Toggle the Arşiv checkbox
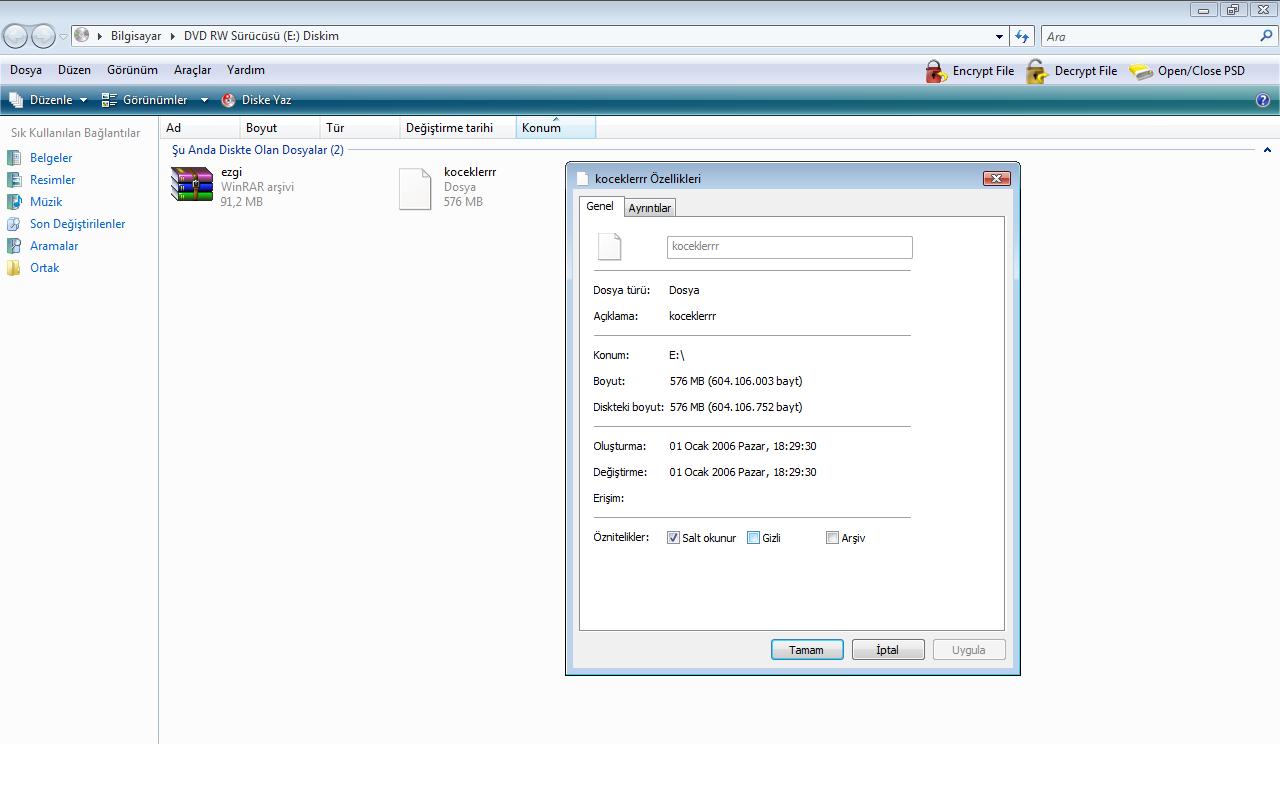 [832, 538]
